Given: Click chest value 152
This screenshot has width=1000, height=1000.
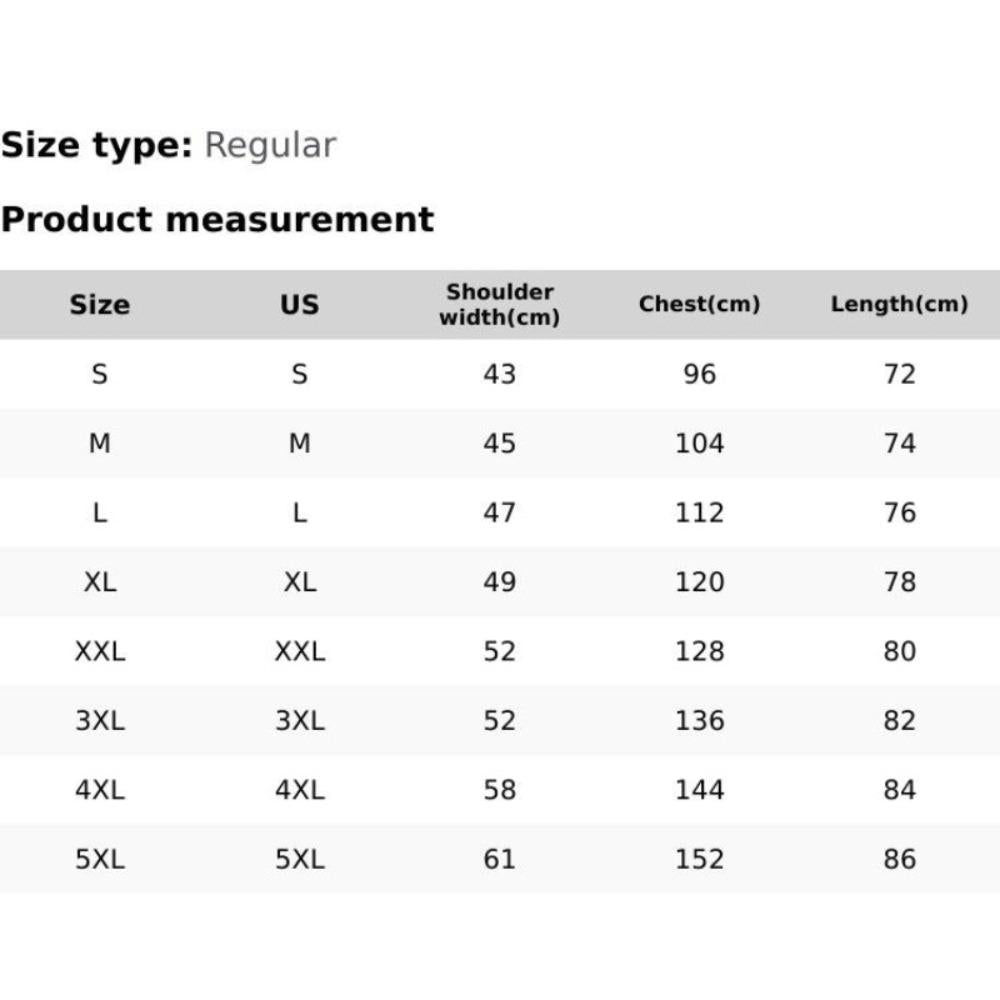Looking at the screenshot, I should pyautogui.click(x=700, y=859).
